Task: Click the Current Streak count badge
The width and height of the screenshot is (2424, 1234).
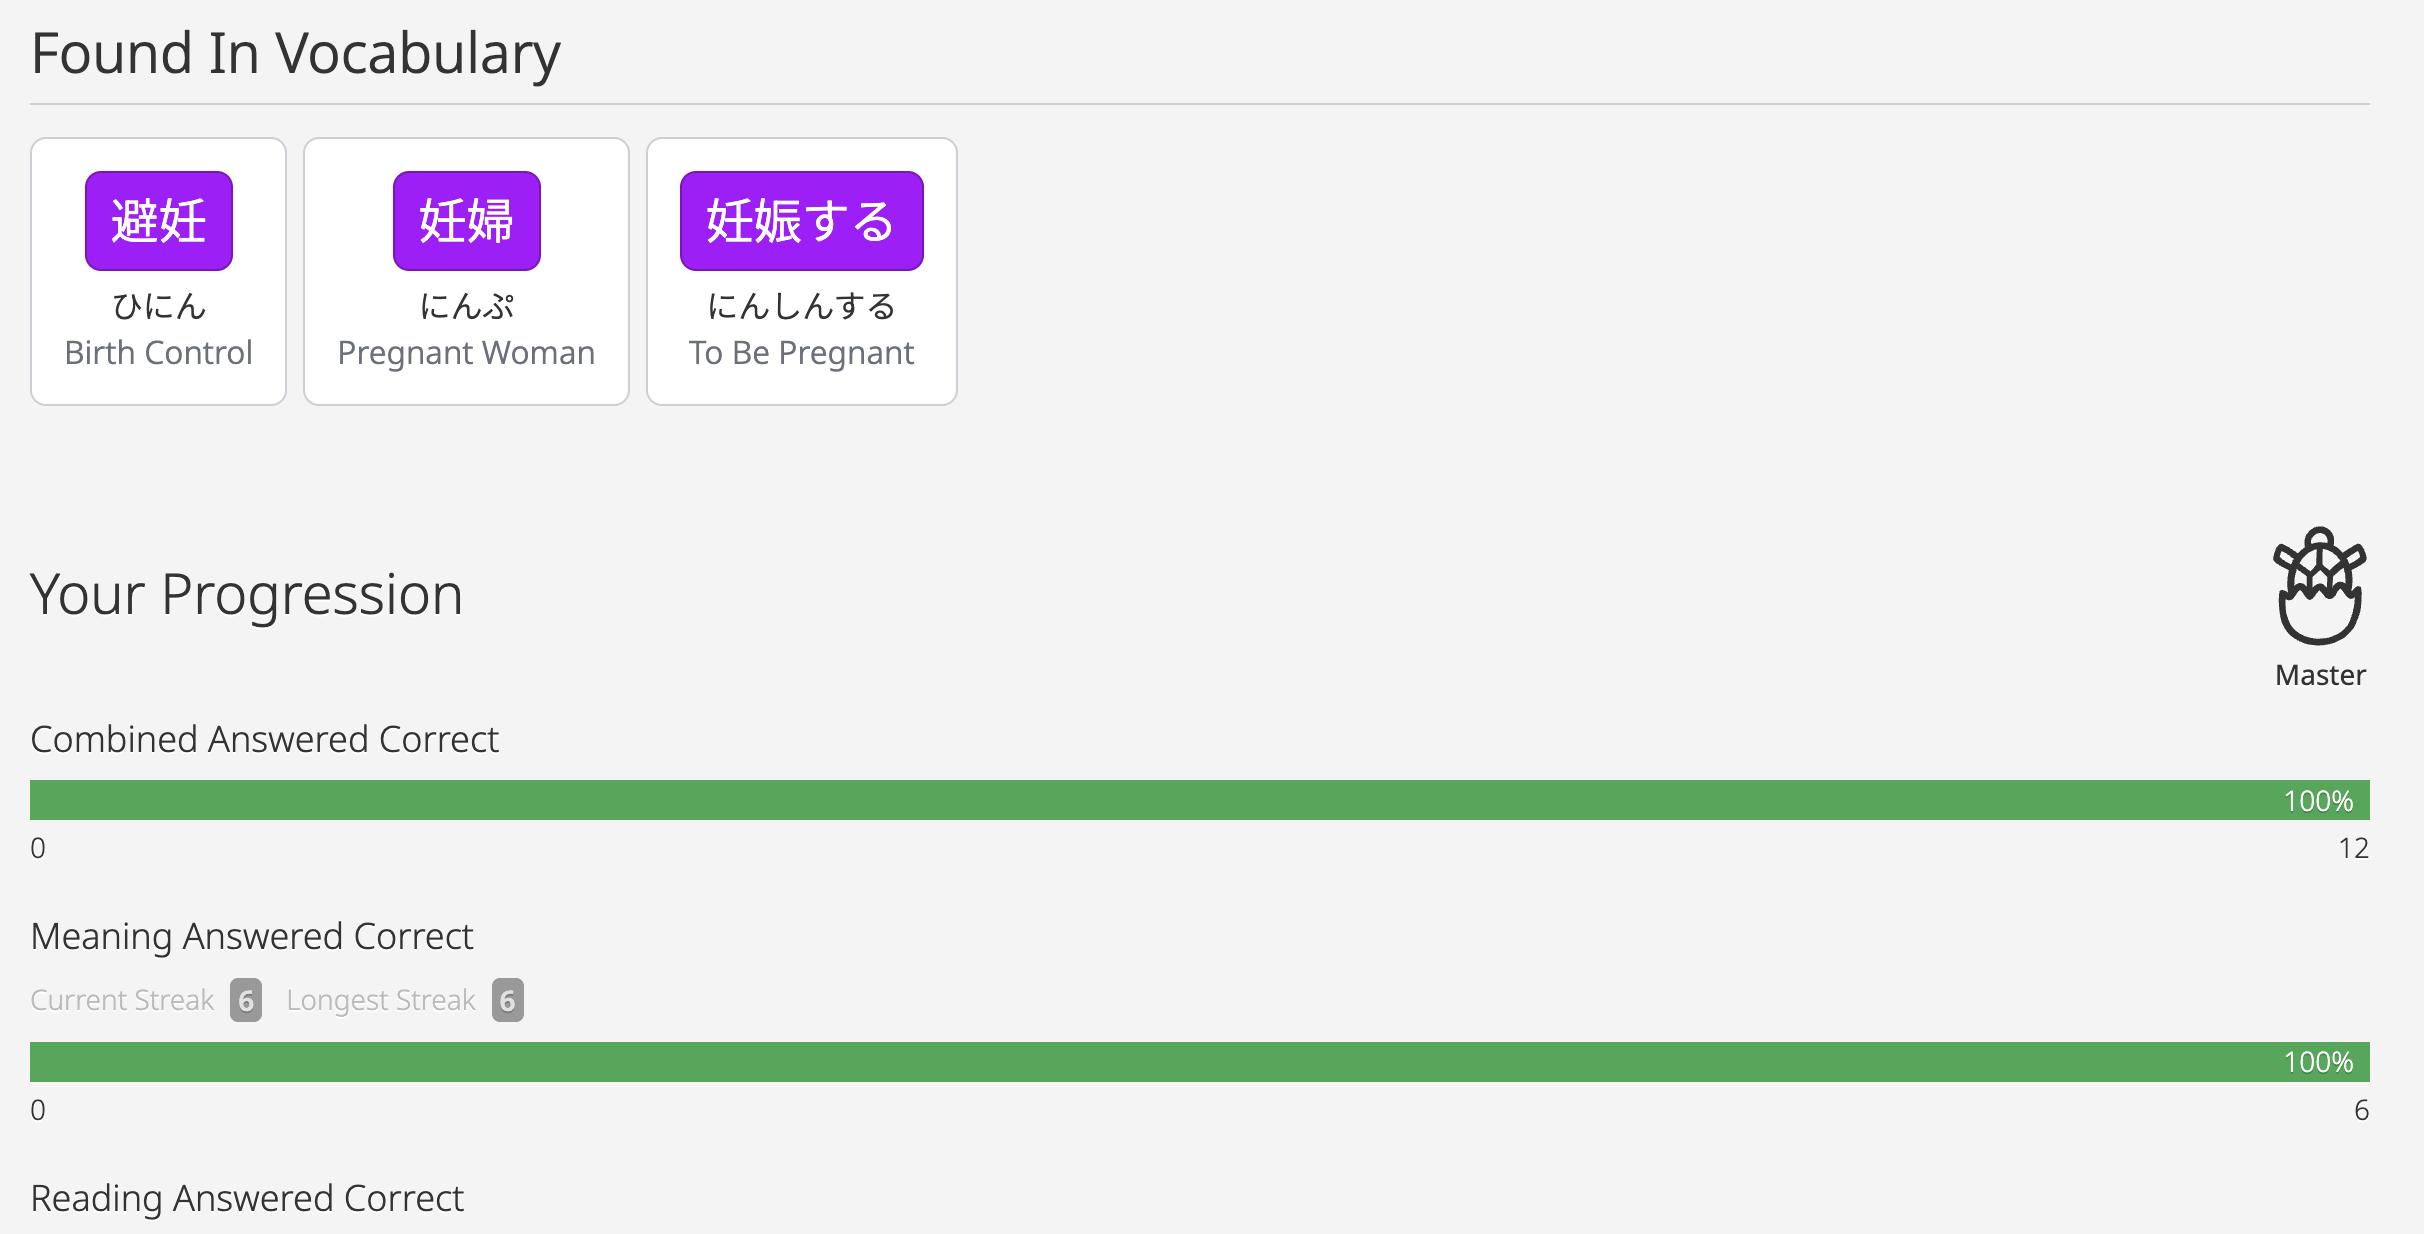Action: pos(246,1000)
